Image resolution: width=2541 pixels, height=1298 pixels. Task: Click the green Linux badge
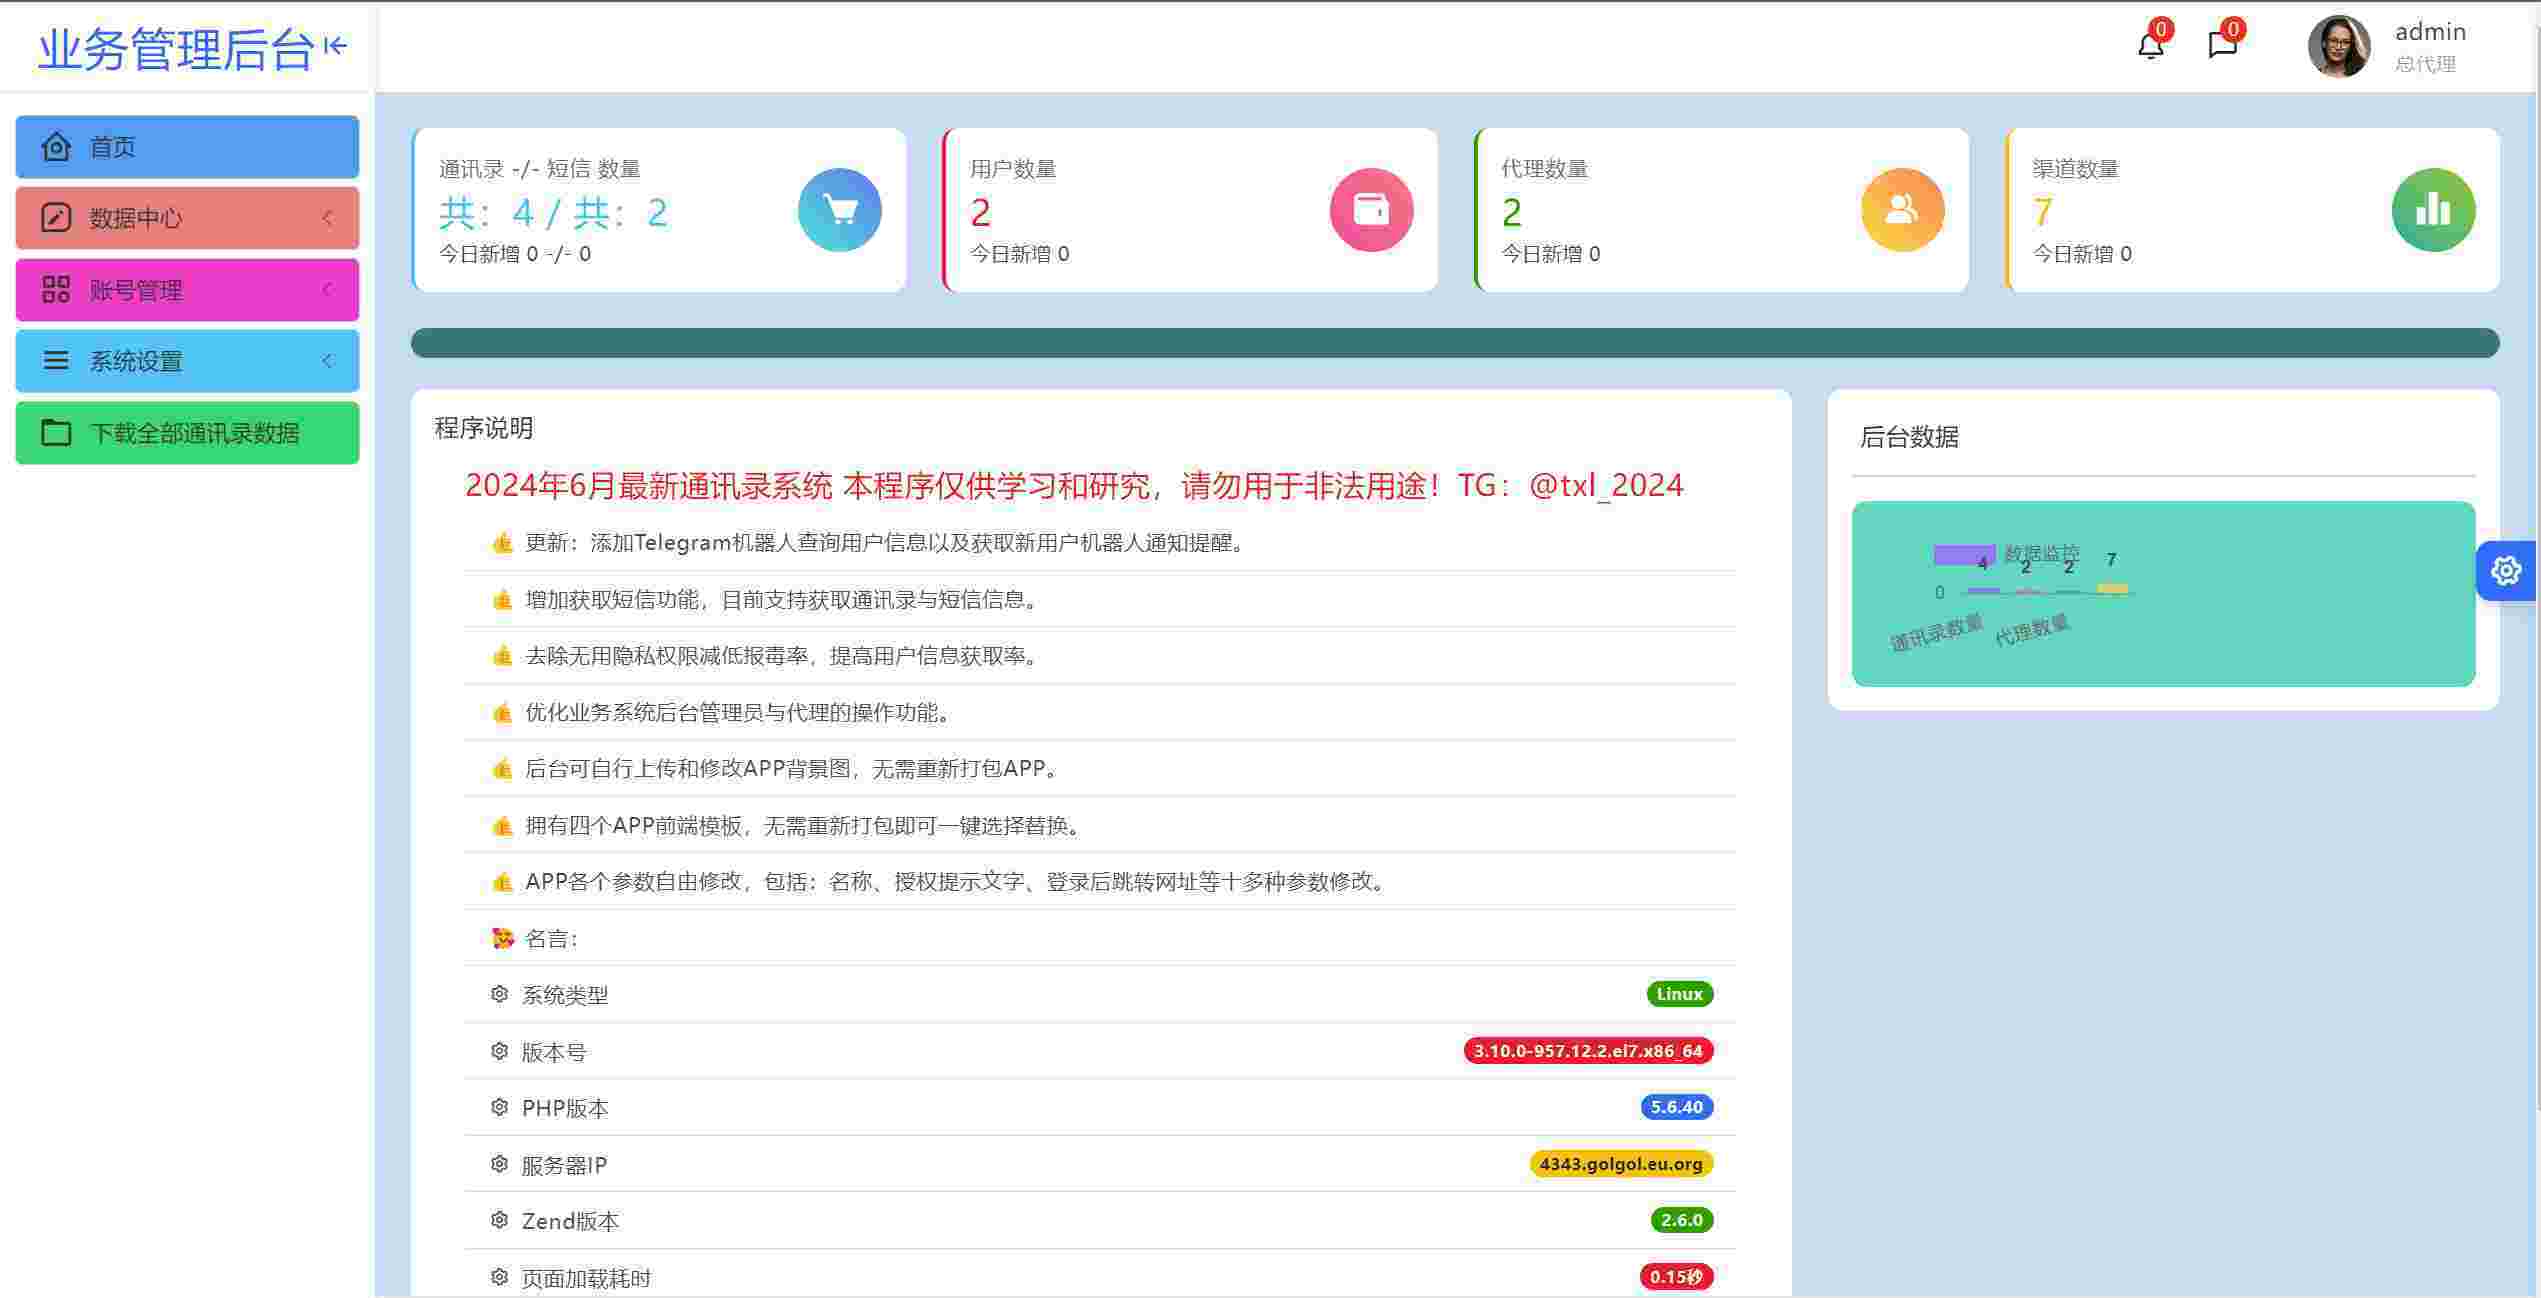pyautogui.click(x=1680, y=994)
